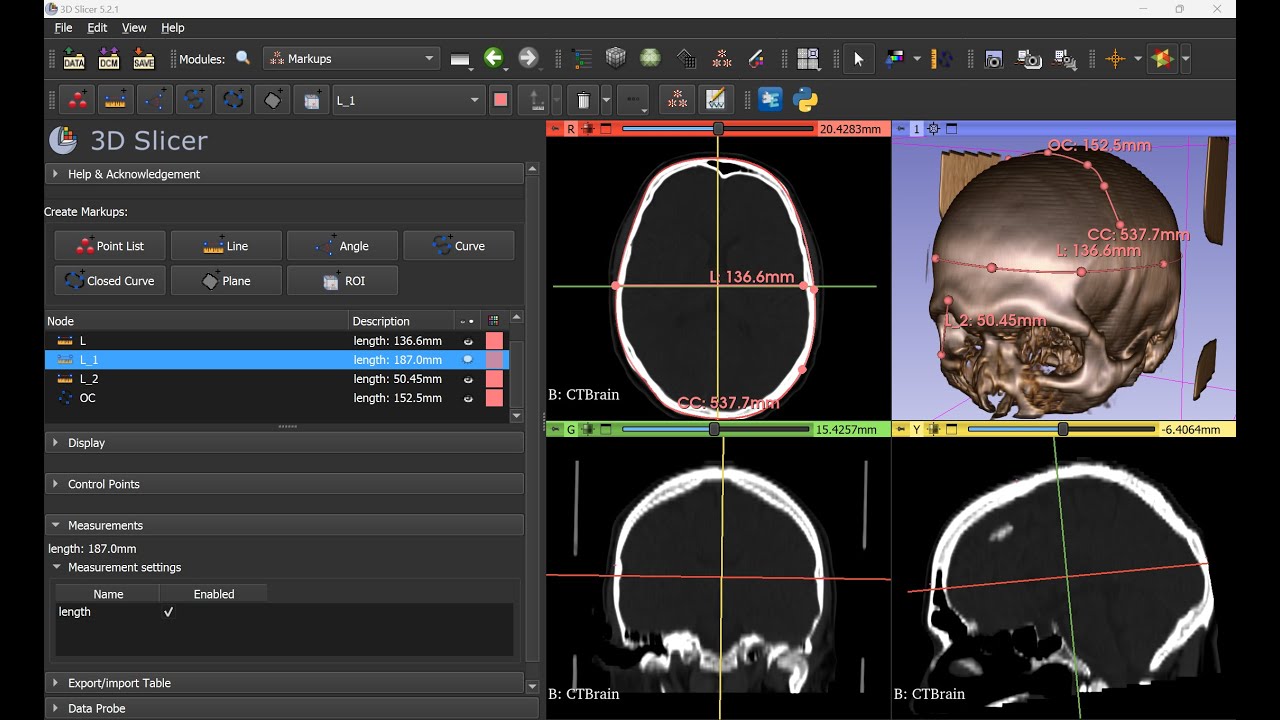The height and width of the screenshot is (720, 1280).
Task: Click the red slice offset slider
Action: click(x=718, y=129)
